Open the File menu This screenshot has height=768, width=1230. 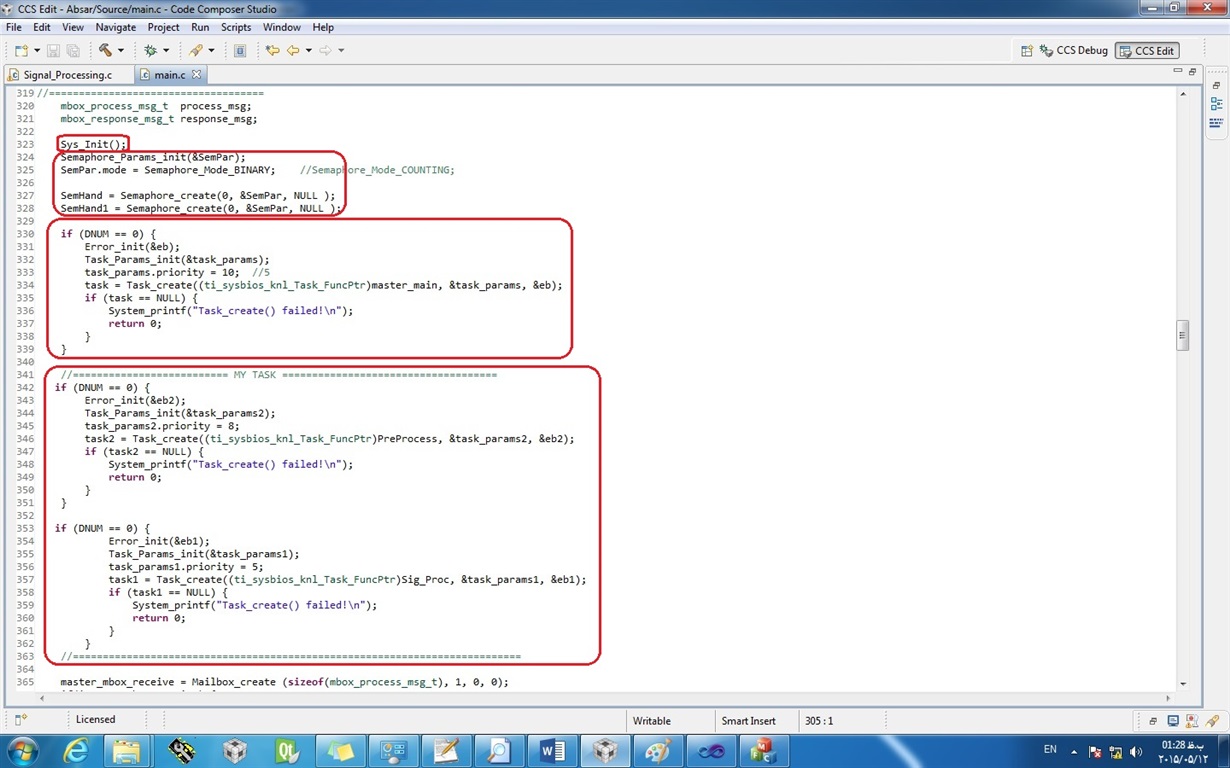pyautogui.click(x=13, y=27)
